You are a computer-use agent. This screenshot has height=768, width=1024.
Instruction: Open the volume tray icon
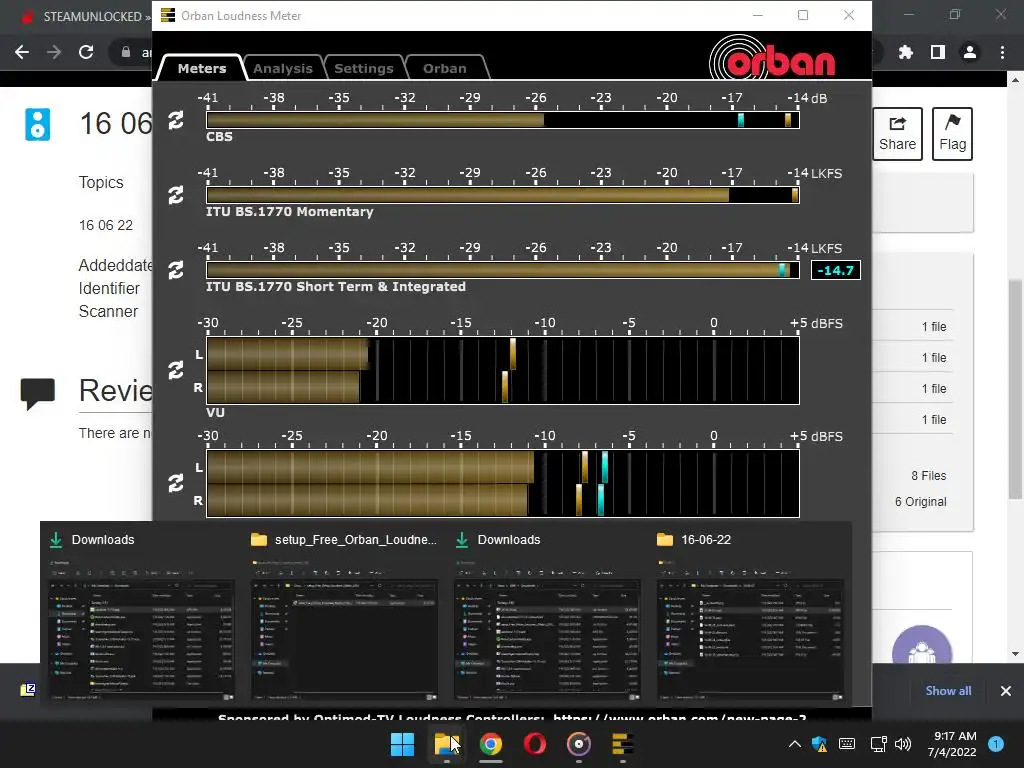(903, 744)
